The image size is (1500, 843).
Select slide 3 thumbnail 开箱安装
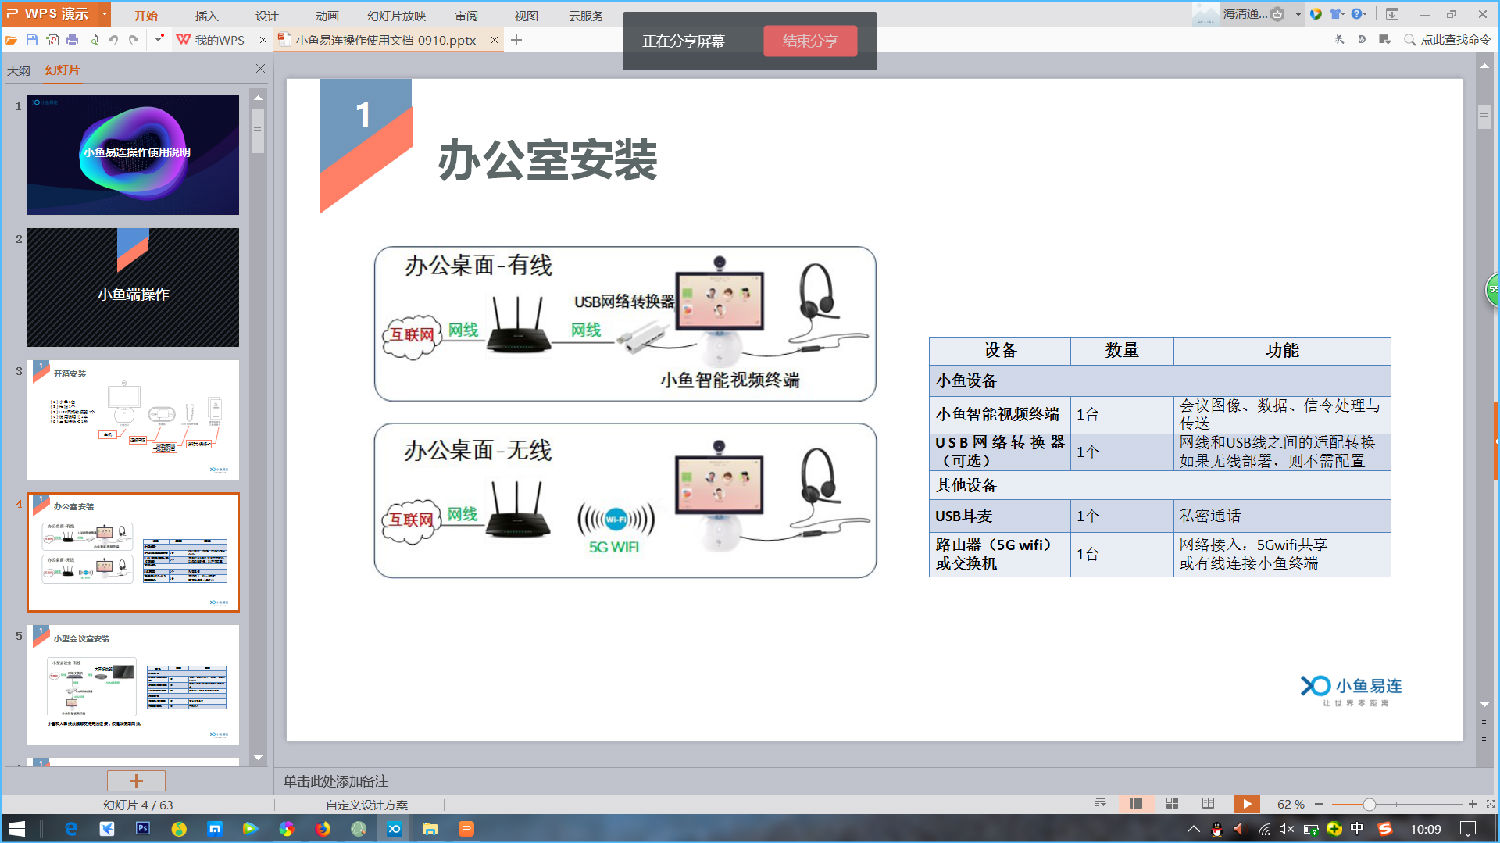[x=133, y=420]
